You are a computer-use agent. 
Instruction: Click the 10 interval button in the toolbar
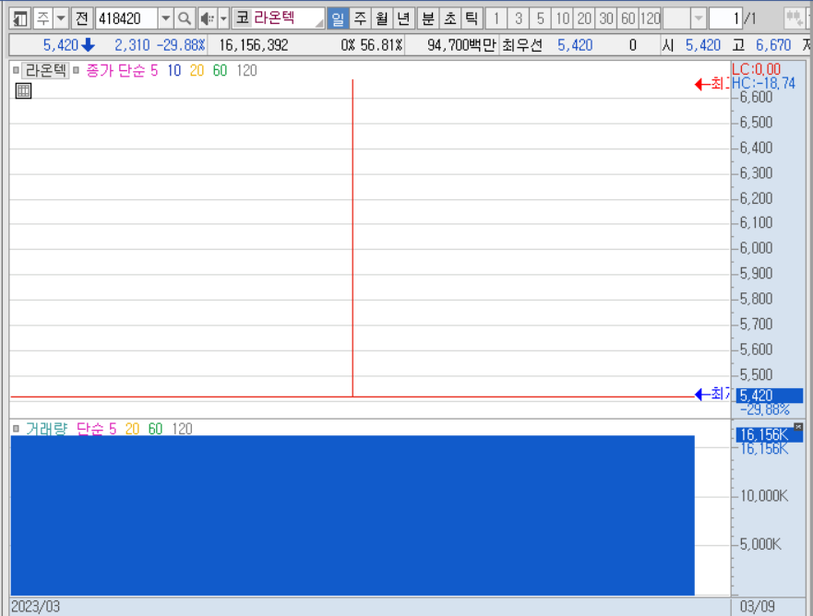point(563,19)
